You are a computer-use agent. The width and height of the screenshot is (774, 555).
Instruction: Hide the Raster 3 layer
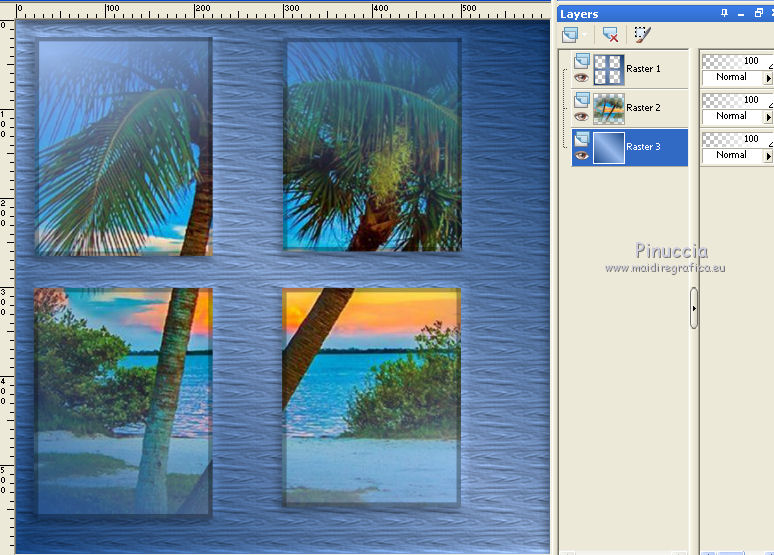tap(581, 156)
